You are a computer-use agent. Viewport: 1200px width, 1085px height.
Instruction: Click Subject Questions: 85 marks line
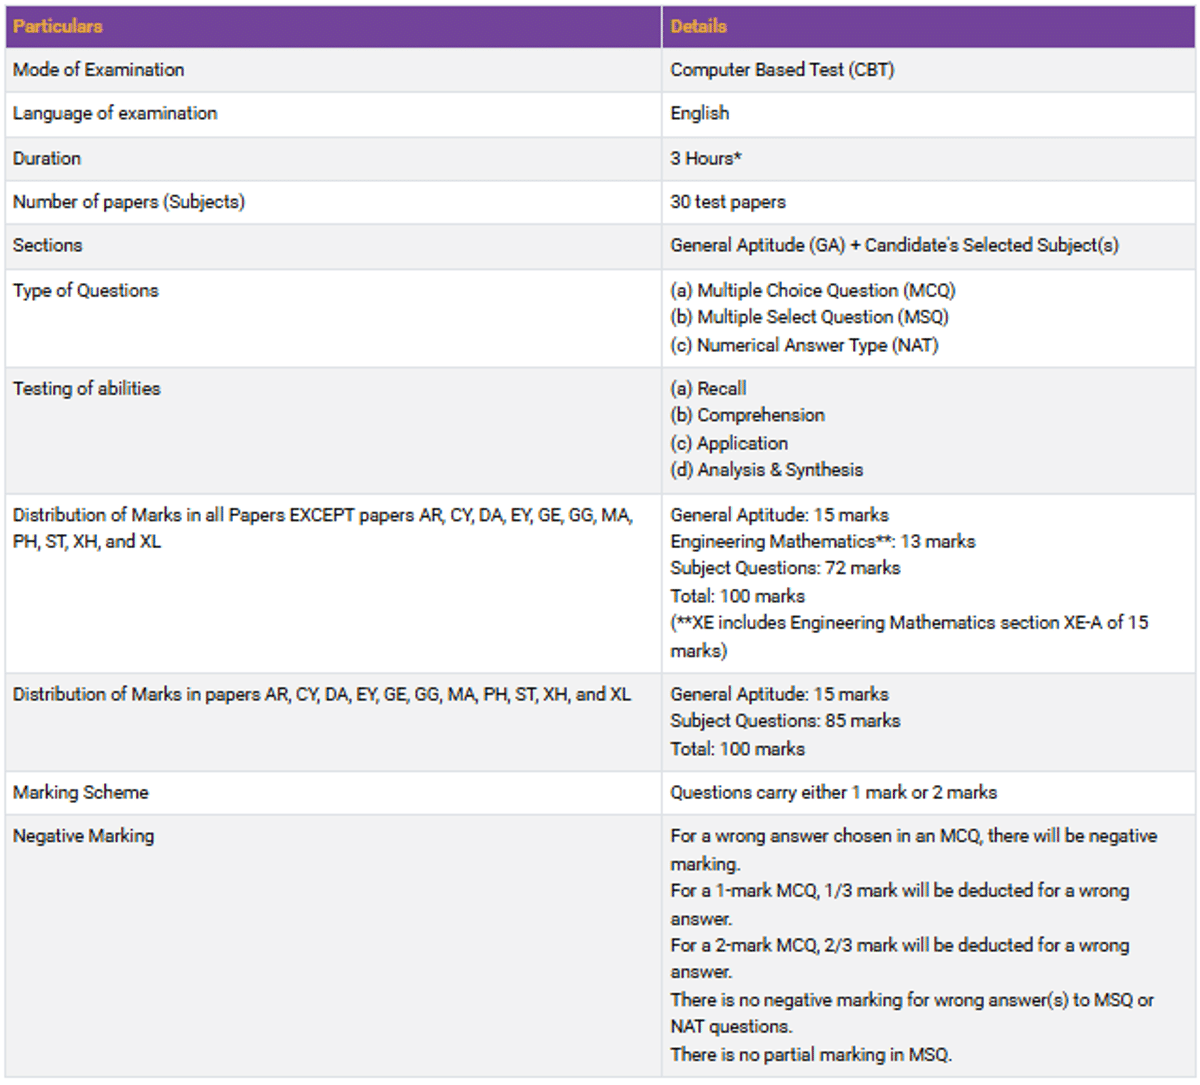pyautogui.click(x=785, y=721)
